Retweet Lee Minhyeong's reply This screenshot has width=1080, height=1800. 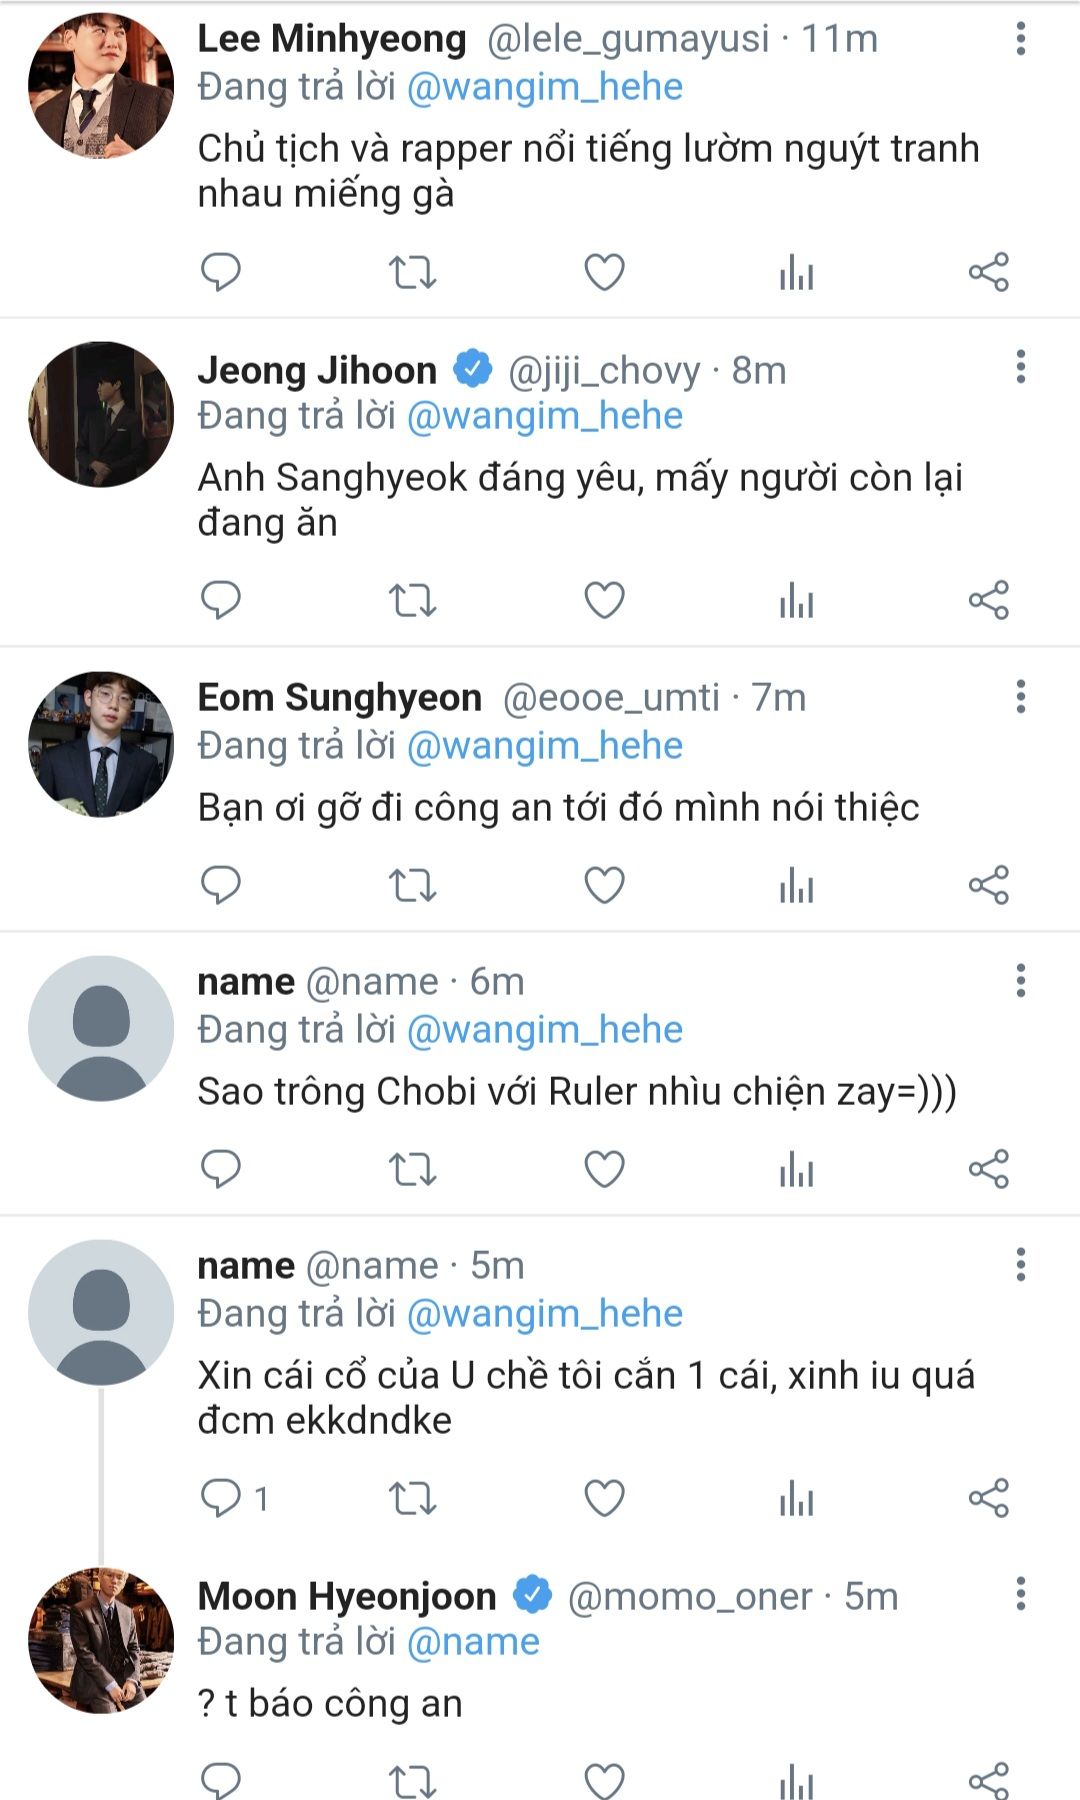(x=412, y=272)
